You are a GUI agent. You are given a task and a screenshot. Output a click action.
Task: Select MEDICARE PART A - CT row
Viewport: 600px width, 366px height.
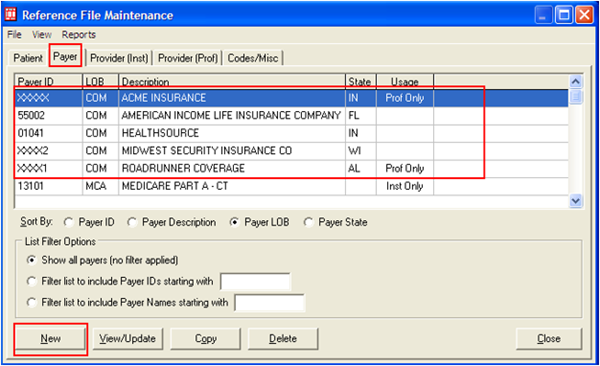click(292, 186)
